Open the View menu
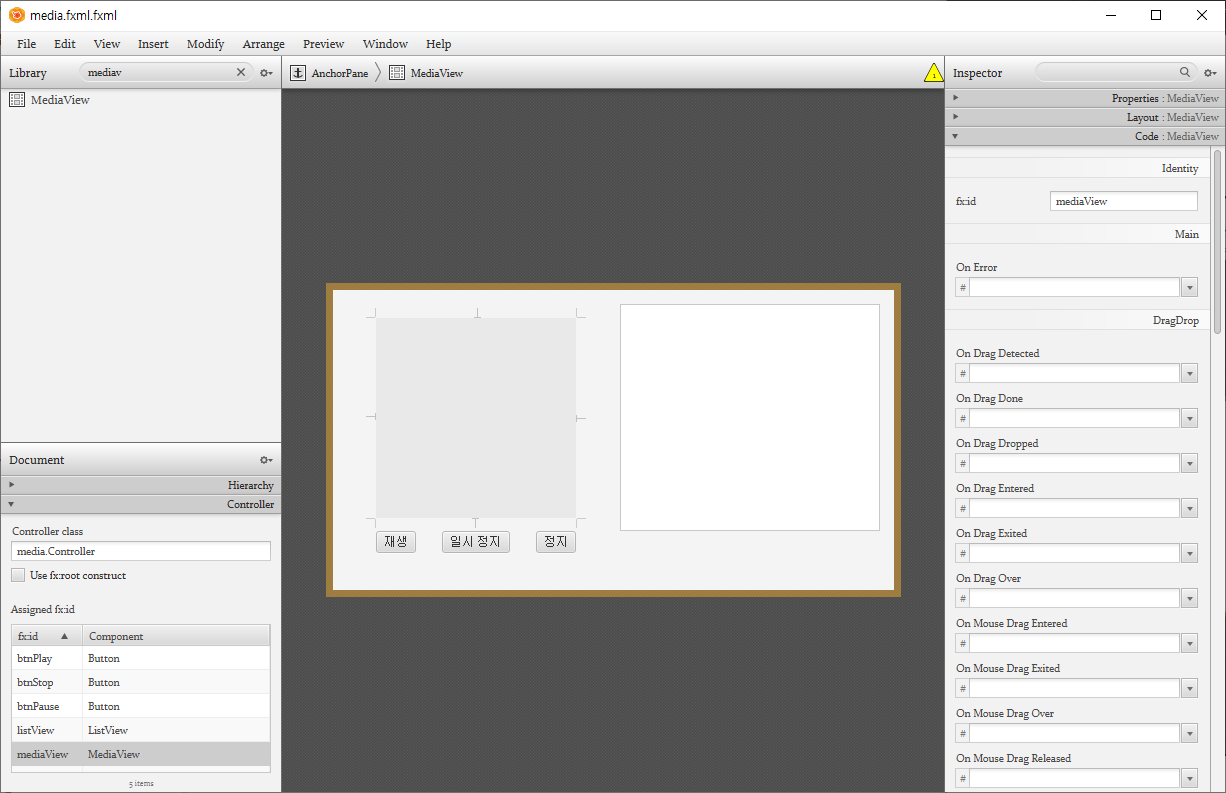 (107, 44)
